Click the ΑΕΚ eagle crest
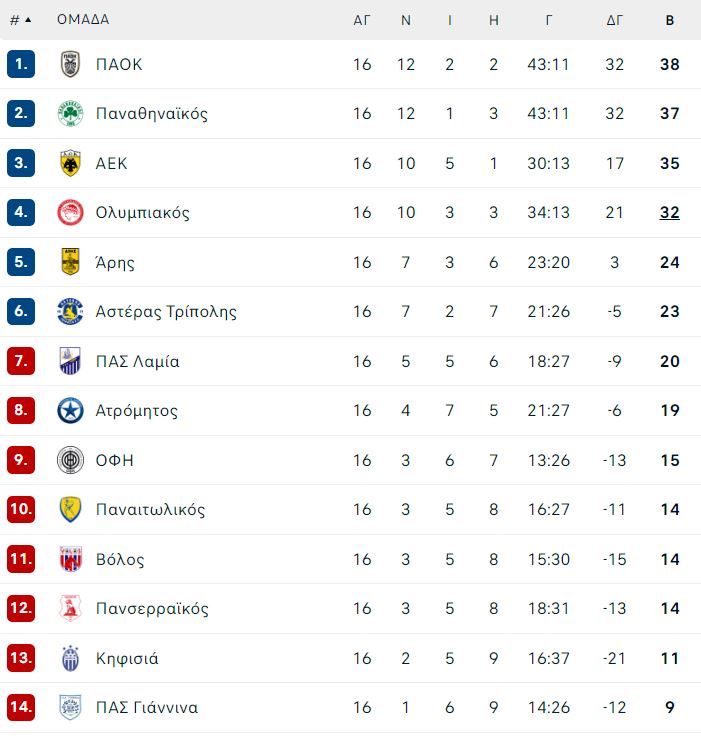 point(70,163)
